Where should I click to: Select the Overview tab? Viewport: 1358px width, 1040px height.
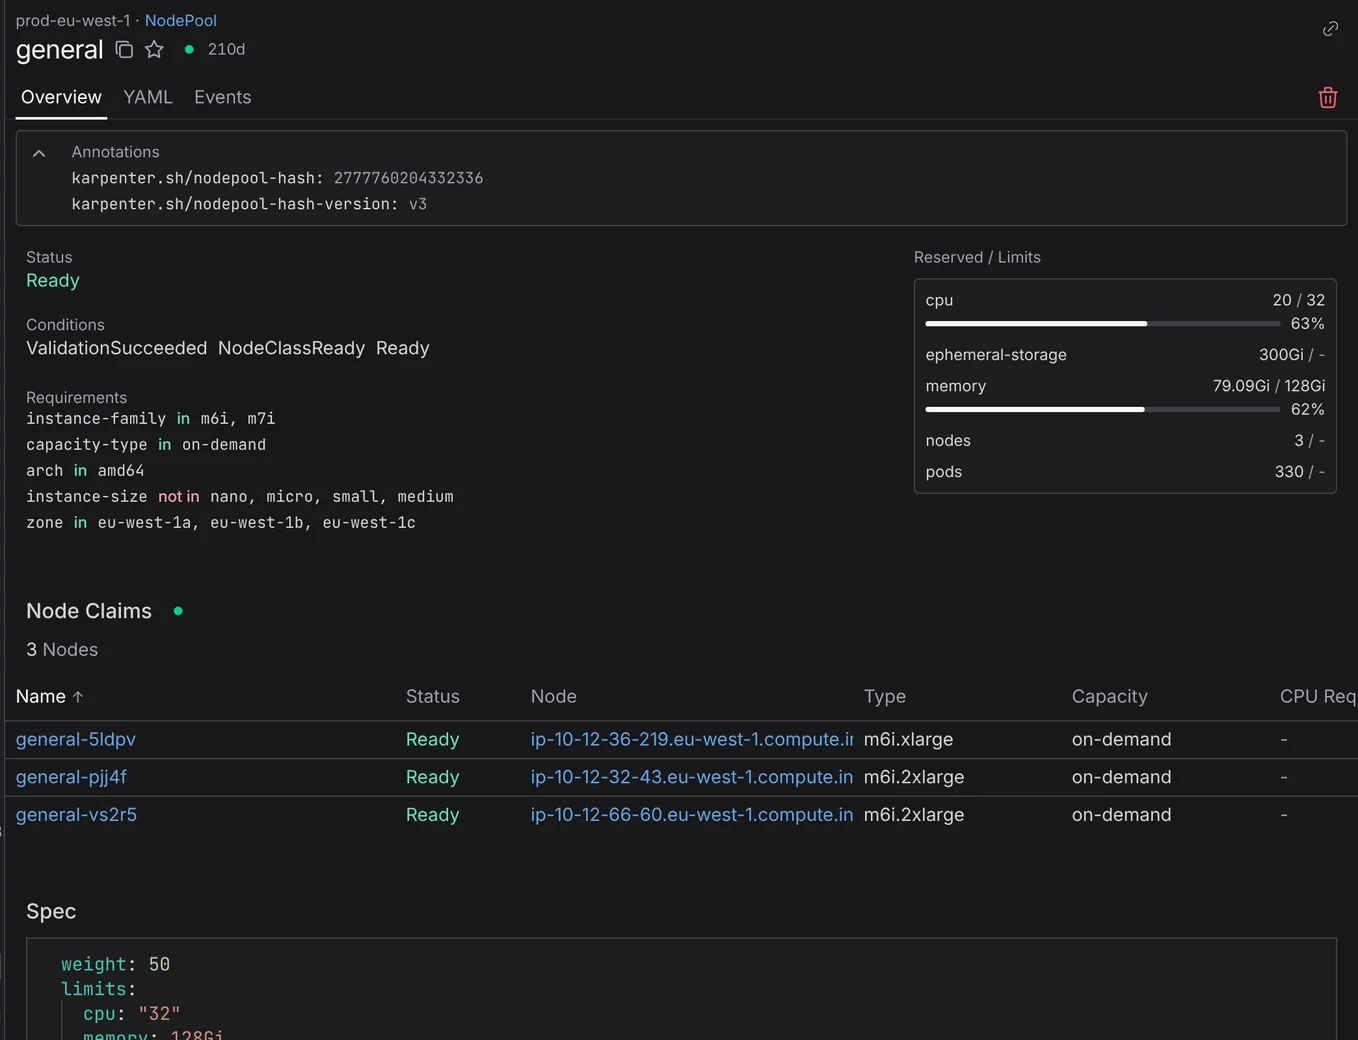tap(61, 97)
